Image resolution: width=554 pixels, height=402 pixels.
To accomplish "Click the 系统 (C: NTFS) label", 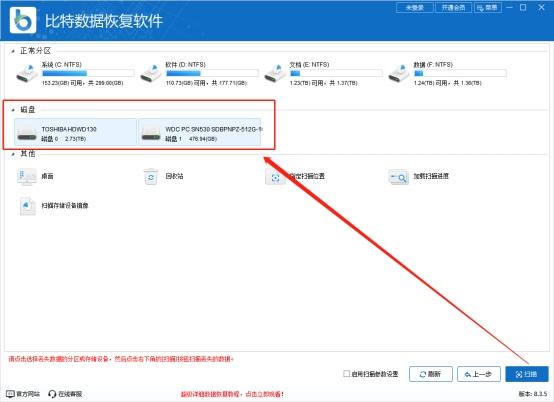I will (61, 65).
